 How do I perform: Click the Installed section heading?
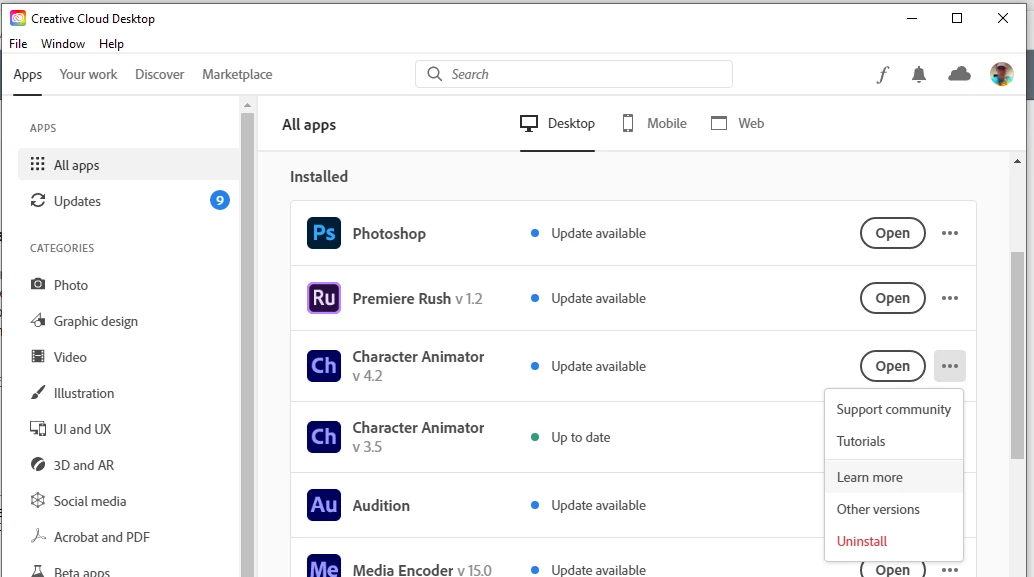click(319, 177)
